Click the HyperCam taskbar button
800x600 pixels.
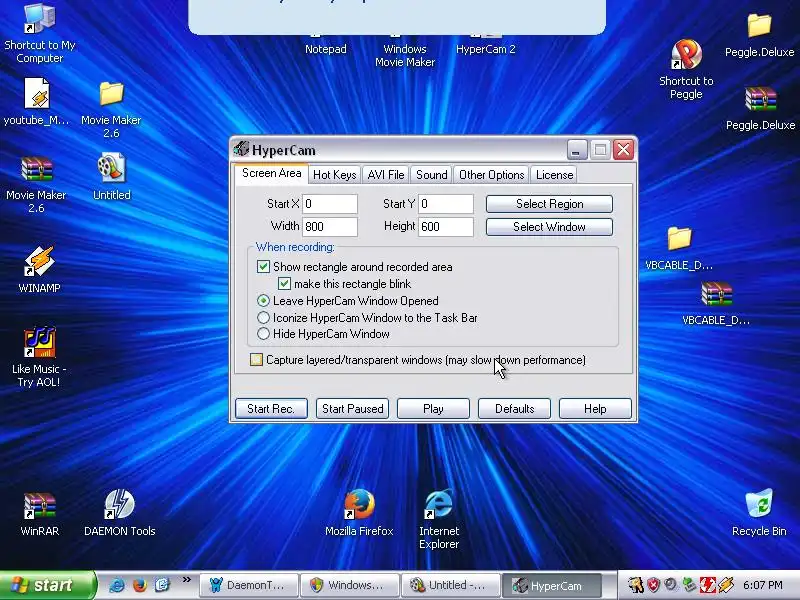coord(552,585)
